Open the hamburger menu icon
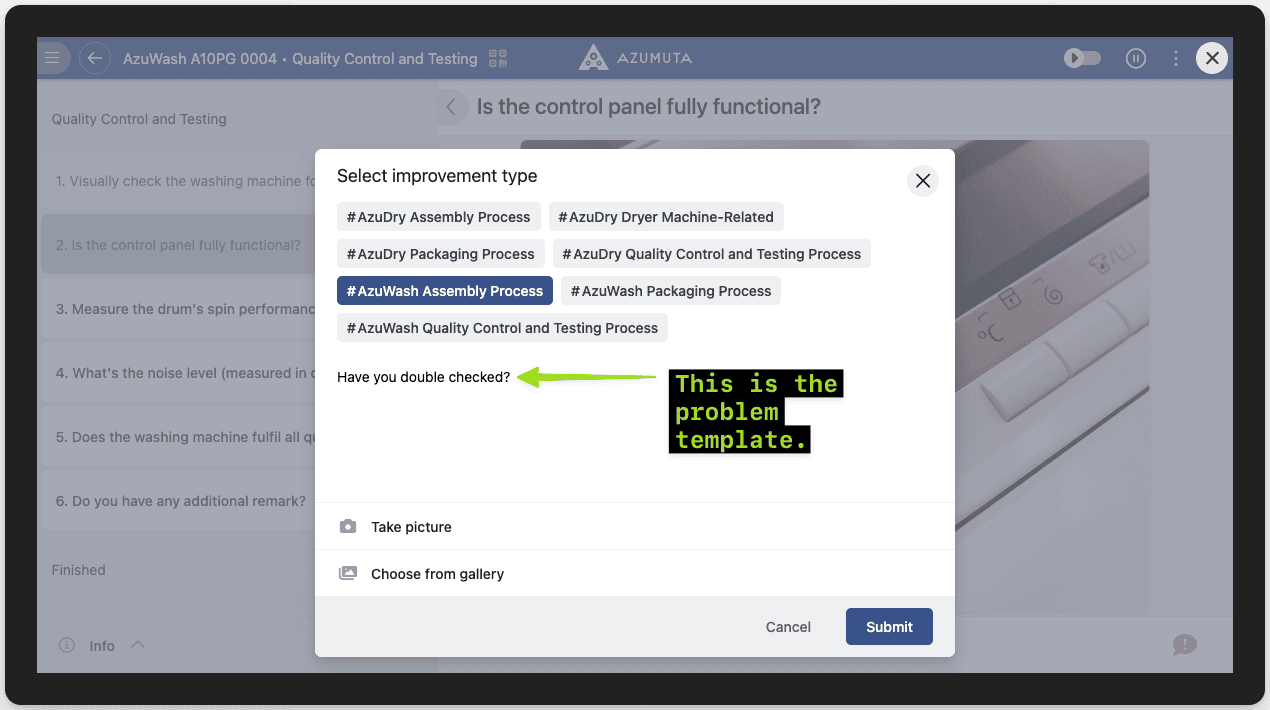 [x=53, y=58]
